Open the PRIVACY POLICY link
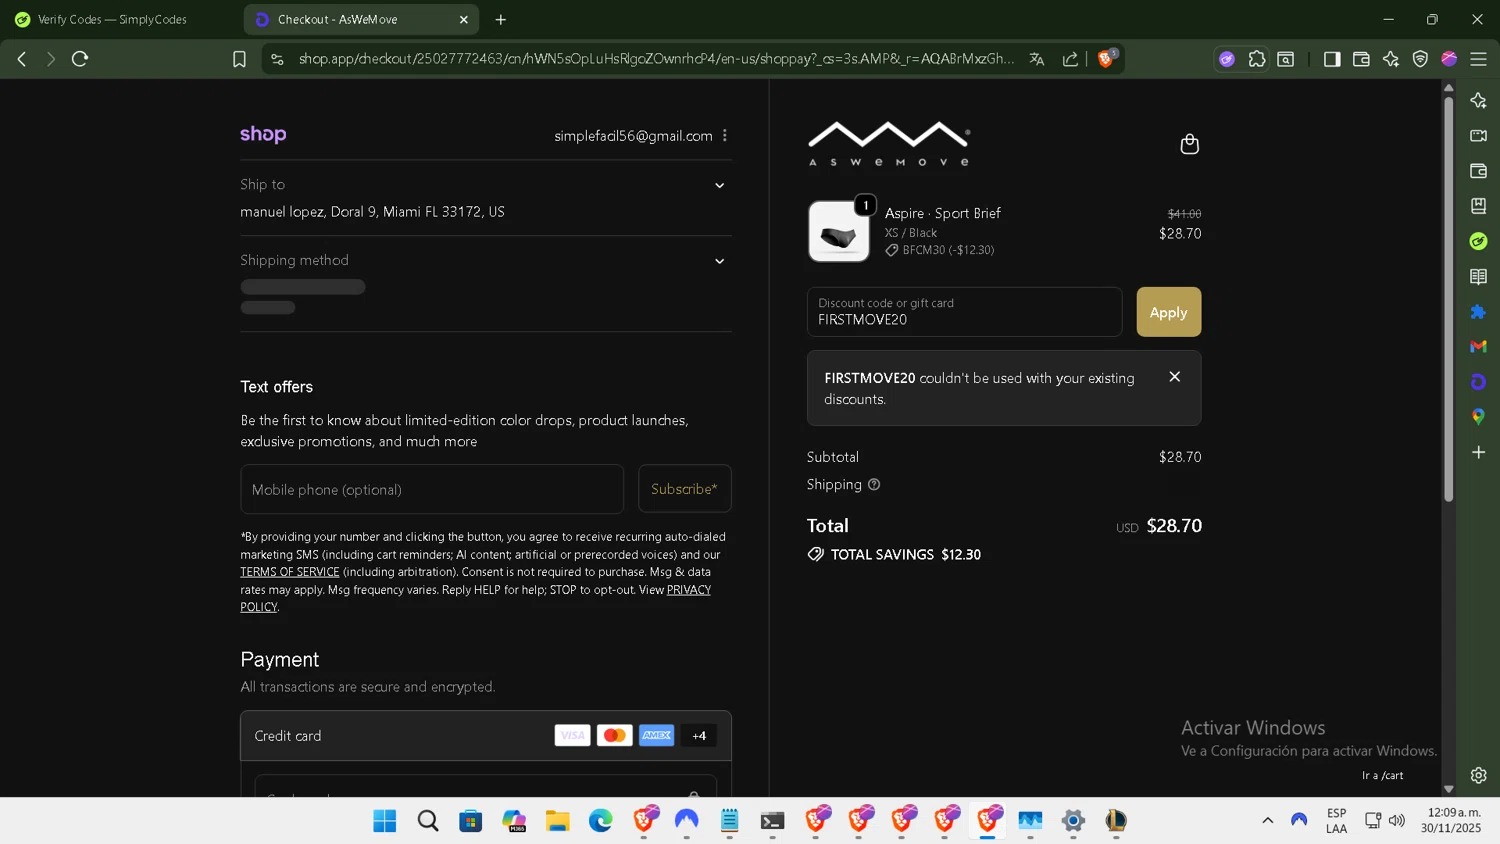Image resolution: width=1500 pixels, height=844 pixels. coord(689,590)
